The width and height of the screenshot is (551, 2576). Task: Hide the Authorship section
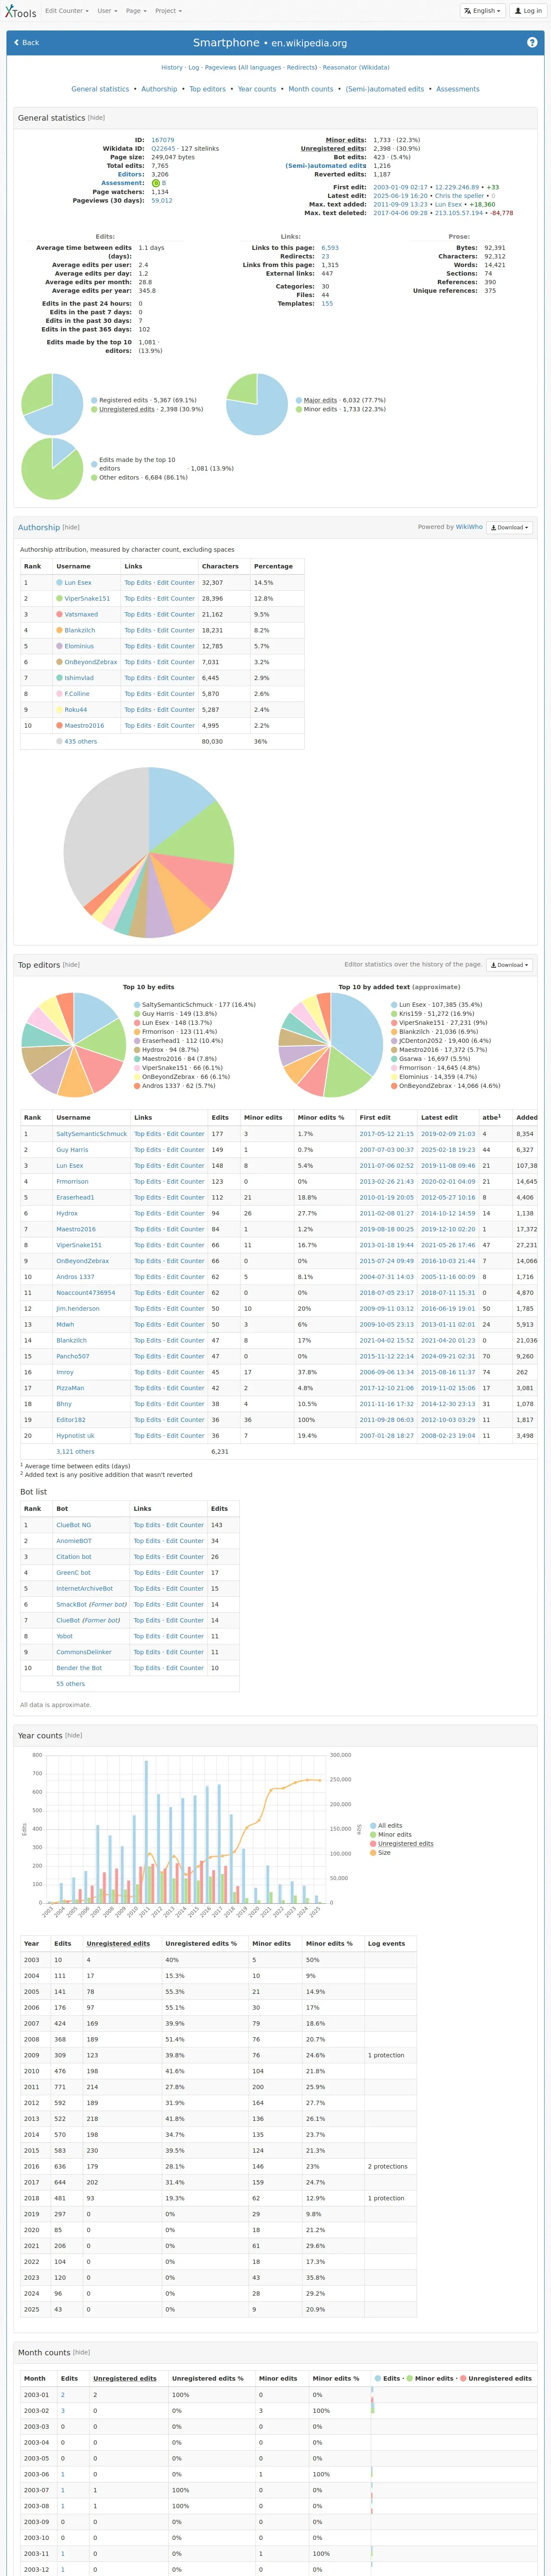(71, 527)
